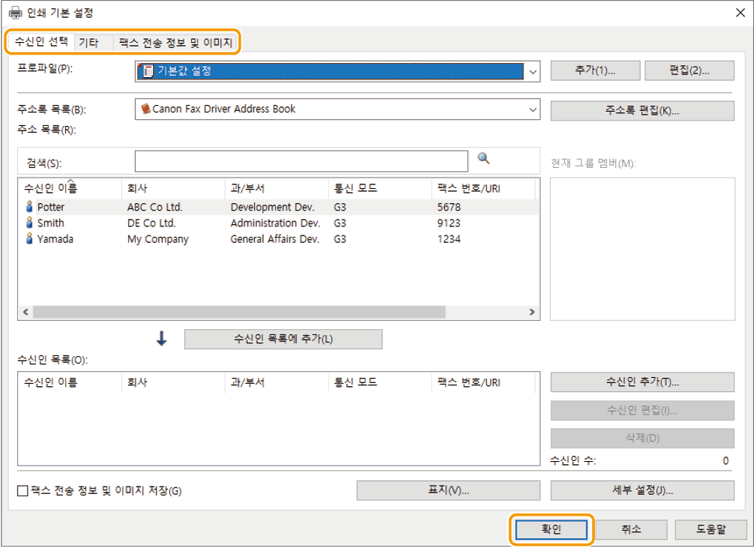Click the search magnifier icon
Viewport: 754px width, 549px height.
coord(483,159)
